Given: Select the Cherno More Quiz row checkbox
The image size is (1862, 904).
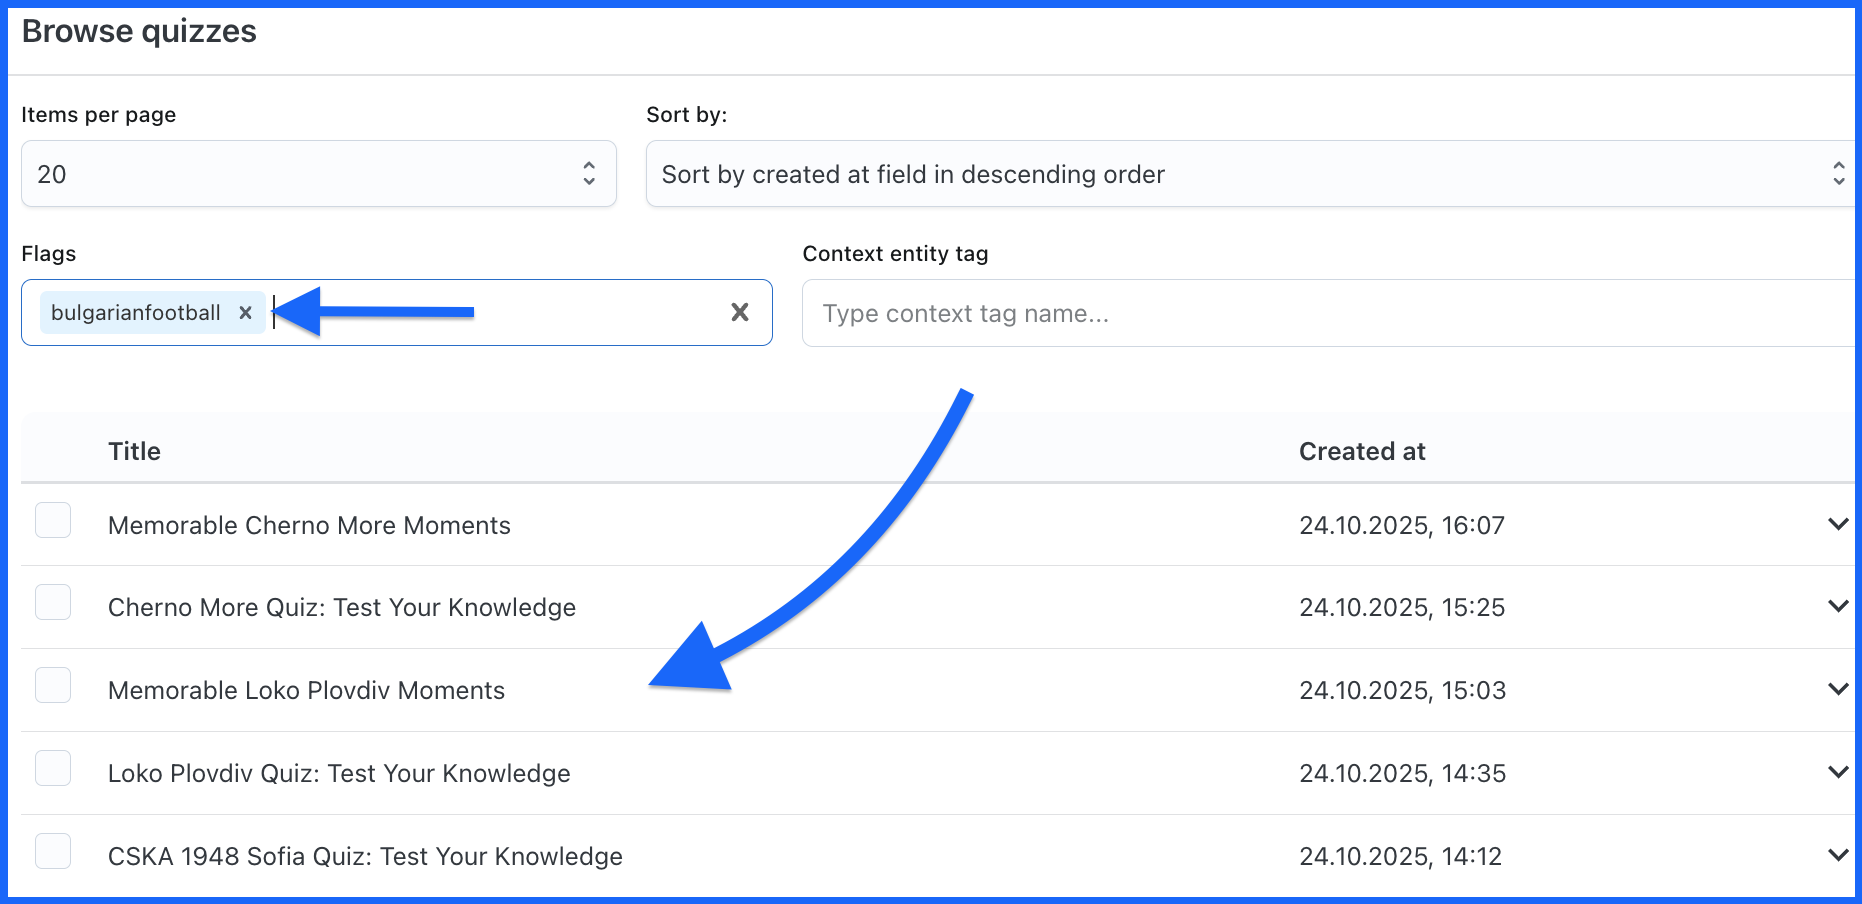Looking at the screenshot, I should click(x=53, y=603).
